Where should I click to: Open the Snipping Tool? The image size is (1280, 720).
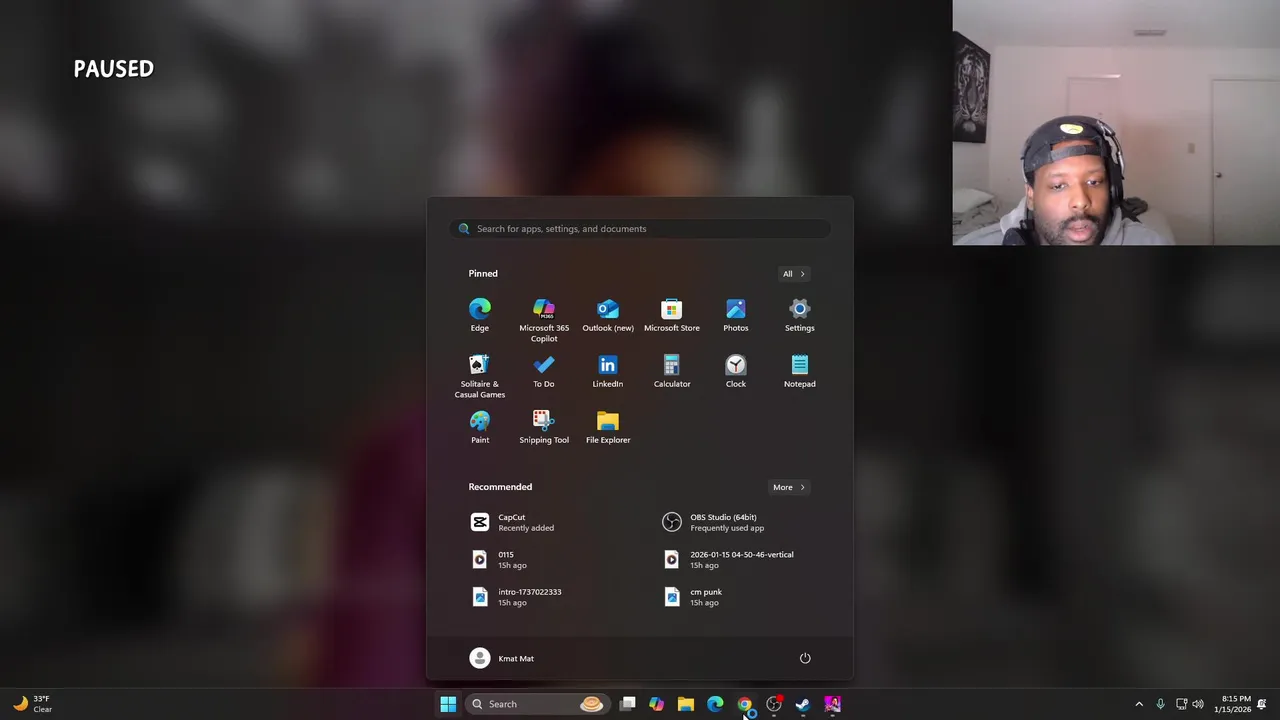[544, 427]
